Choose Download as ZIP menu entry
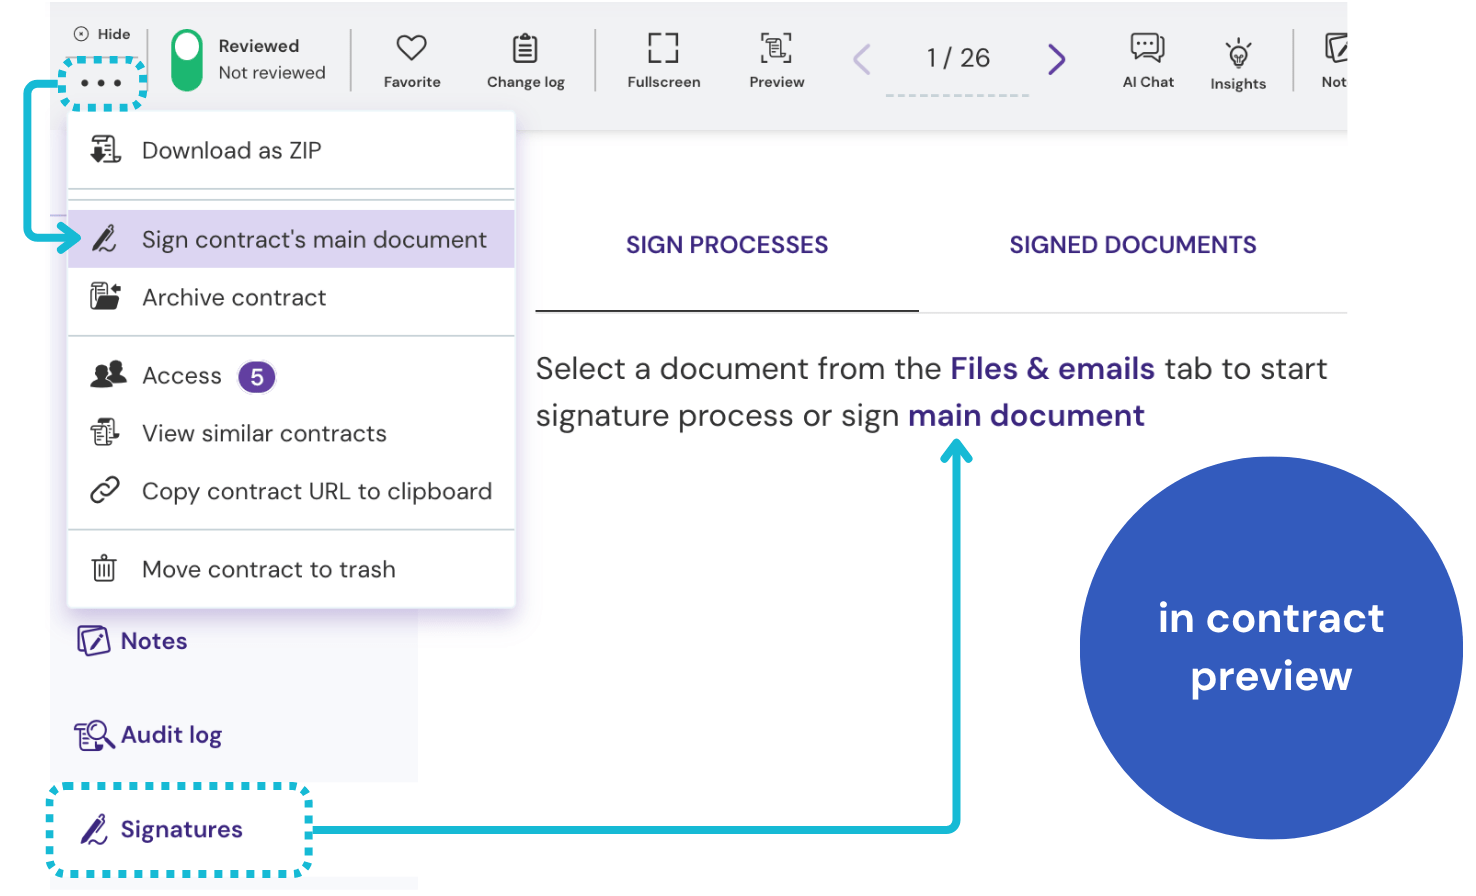This screenshot has width=1476, height=896. [291, 150]
